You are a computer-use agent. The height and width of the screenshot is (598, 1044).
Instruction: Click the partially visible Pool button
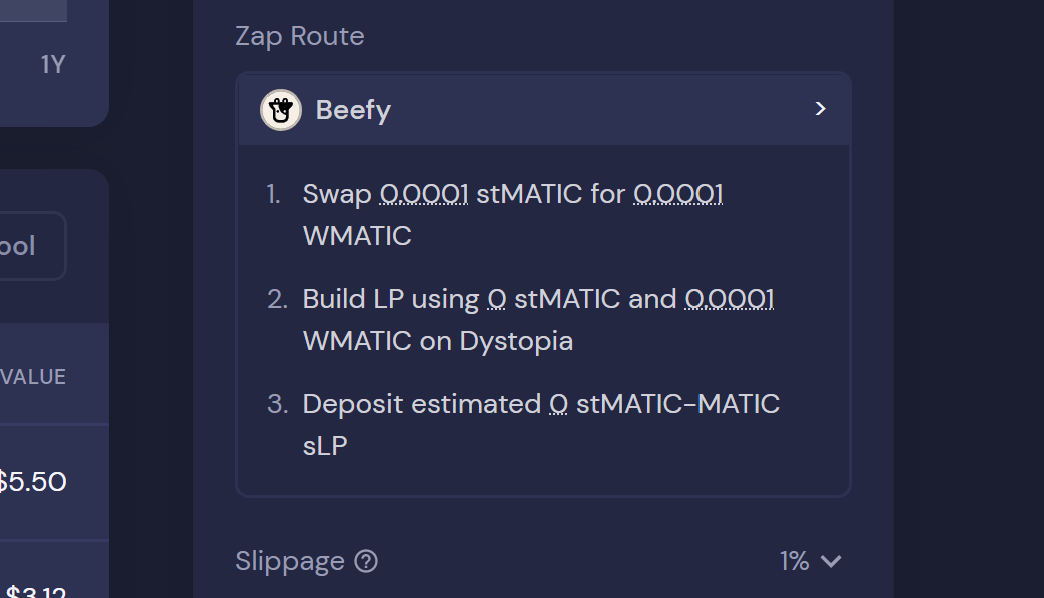point(22,246)
